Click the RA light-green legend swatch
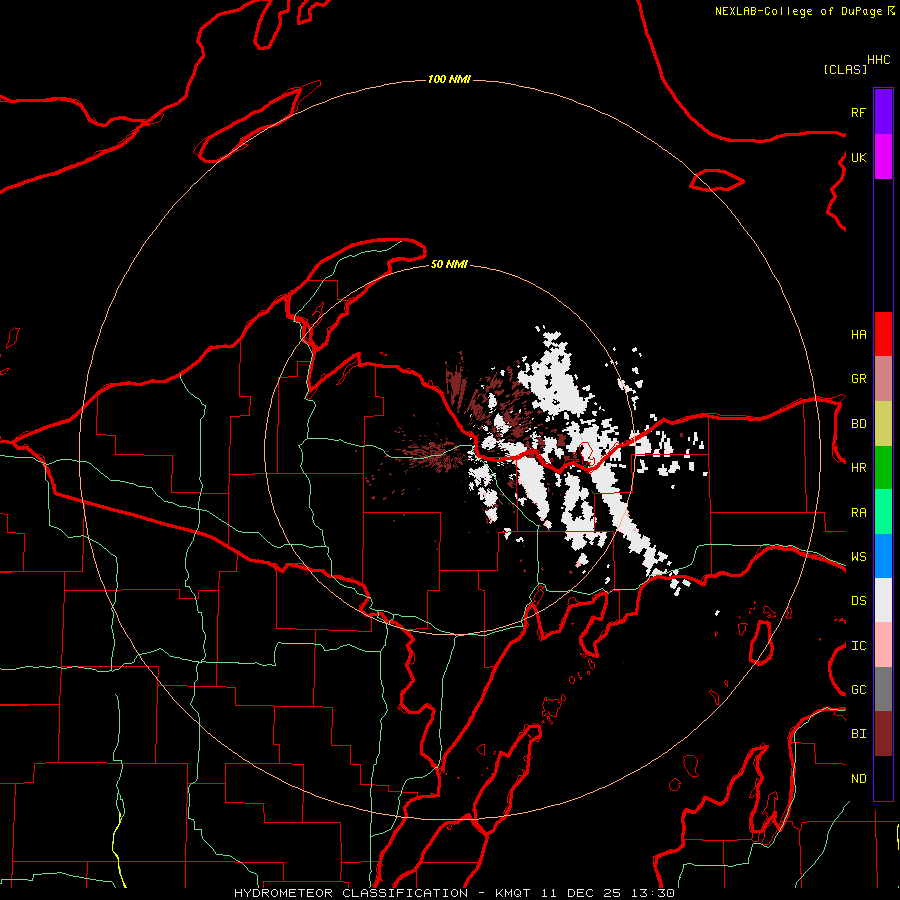 (x=883, y=512)
